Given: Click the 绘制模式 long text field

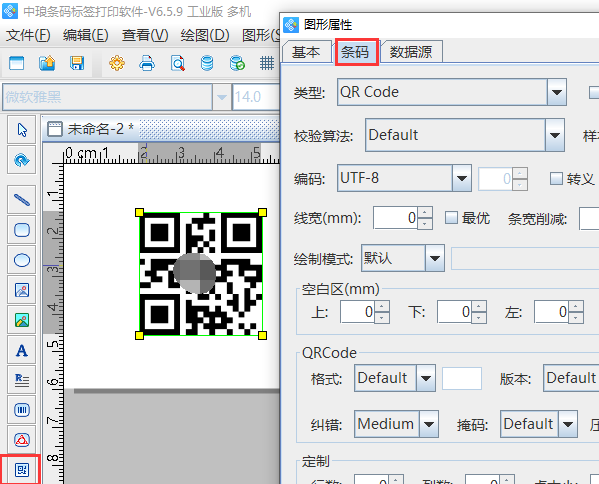Looking at the screenshot, I should pos(525,258).
